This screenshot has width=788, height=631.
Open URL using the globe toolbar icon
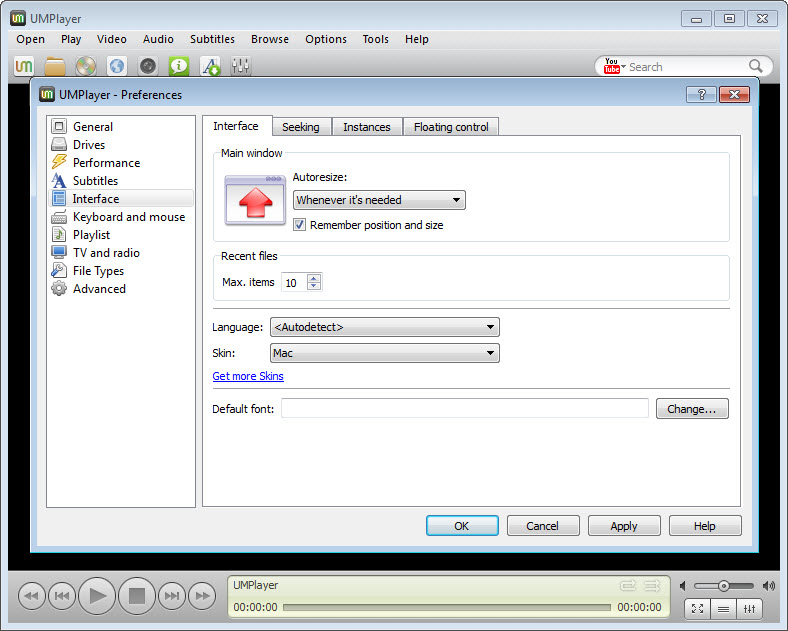(x=117, y=66)
